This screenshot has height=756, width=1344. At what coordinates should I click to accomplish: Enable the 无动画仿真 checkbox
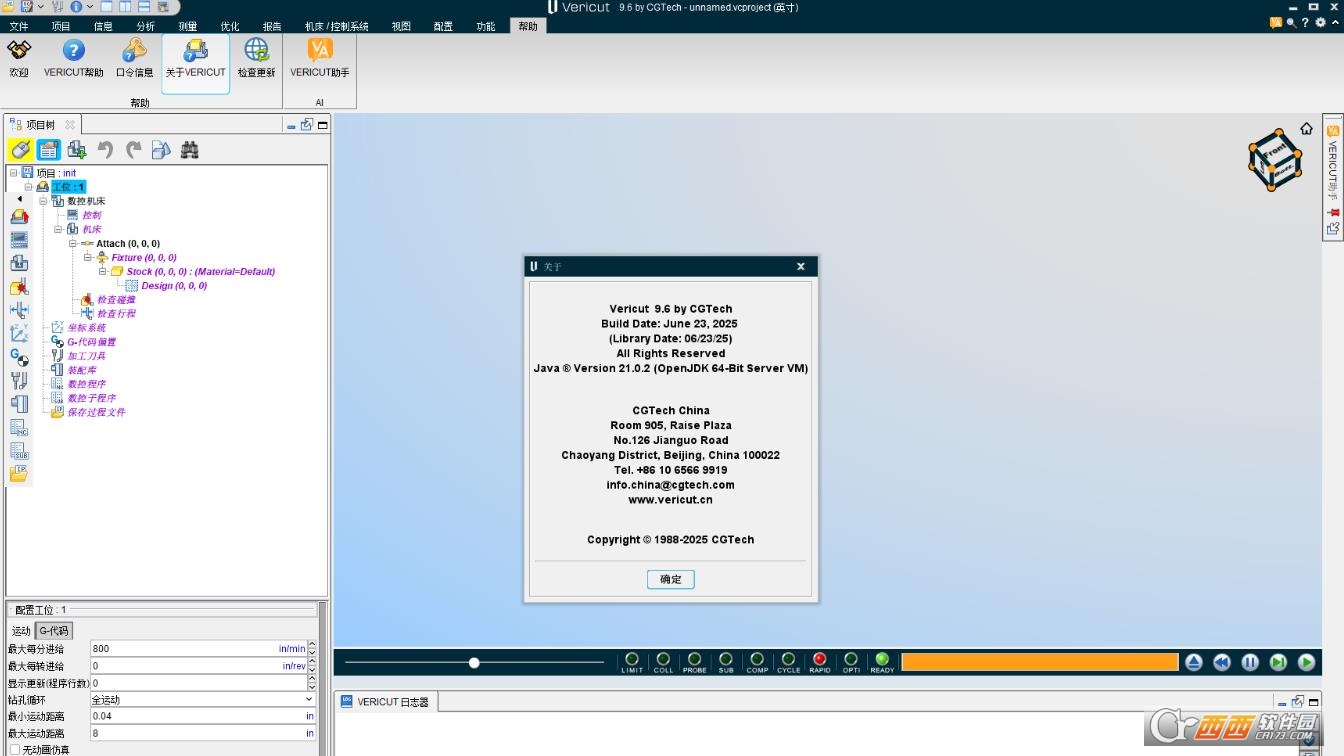click(14, 750)
